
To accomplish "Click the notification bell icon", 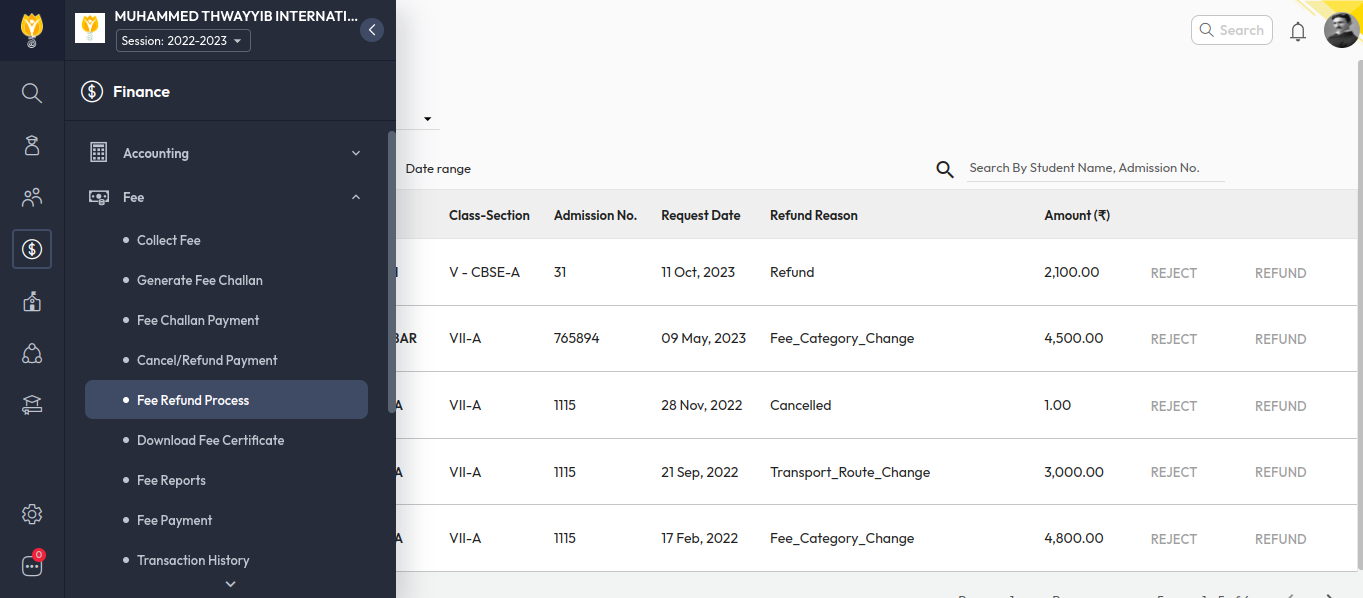I will (1298, 31).
